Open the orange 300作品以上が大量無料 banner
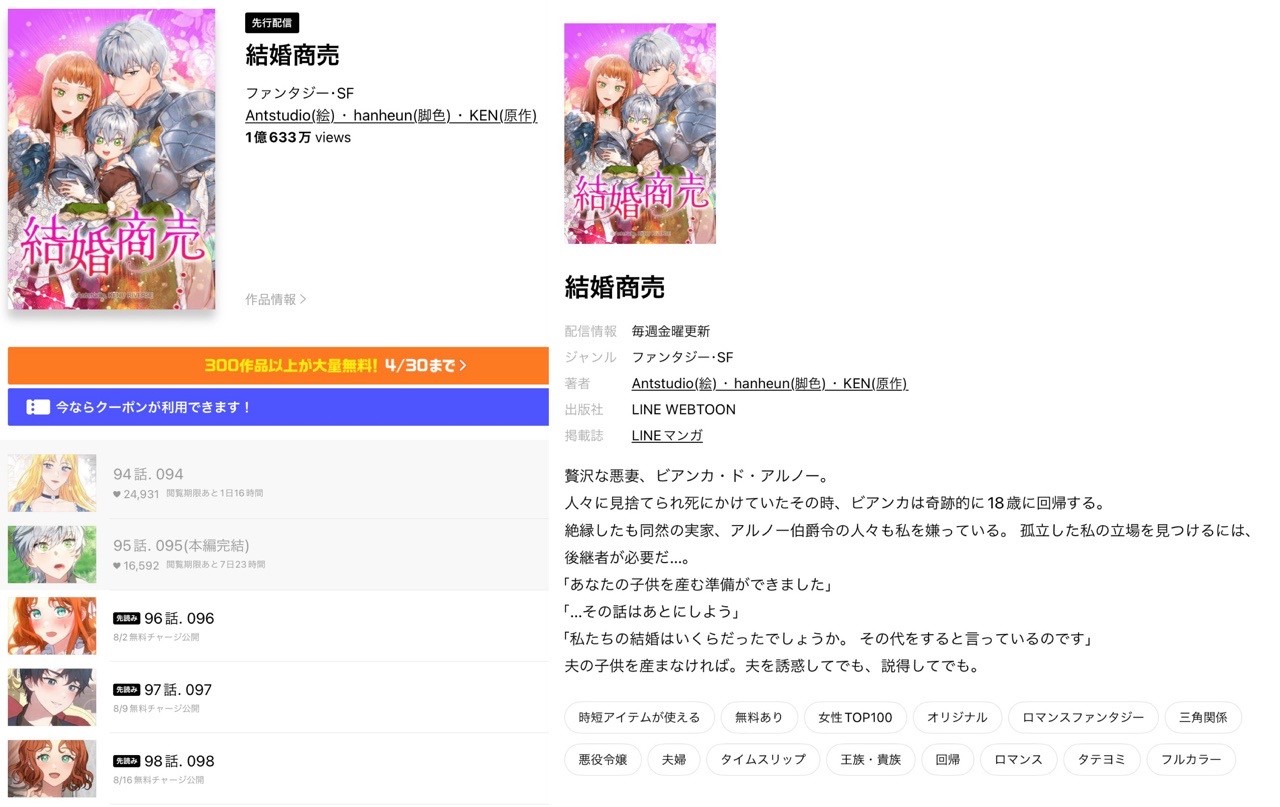 tap(278, 366)
